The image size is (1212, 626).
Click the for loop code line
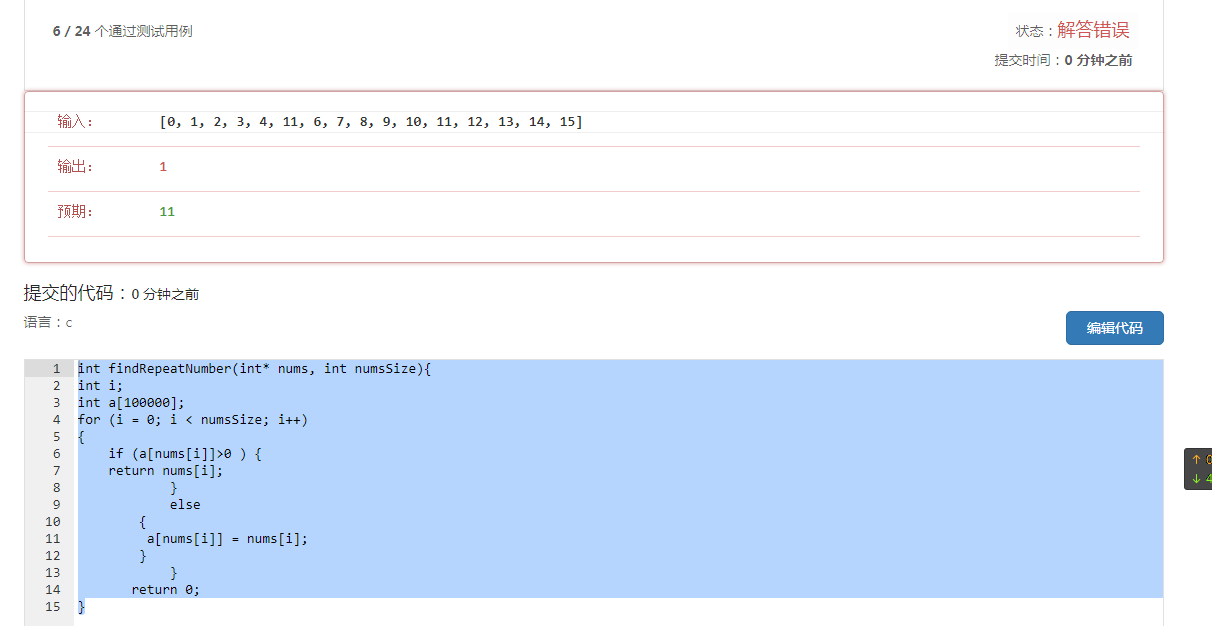193,420
